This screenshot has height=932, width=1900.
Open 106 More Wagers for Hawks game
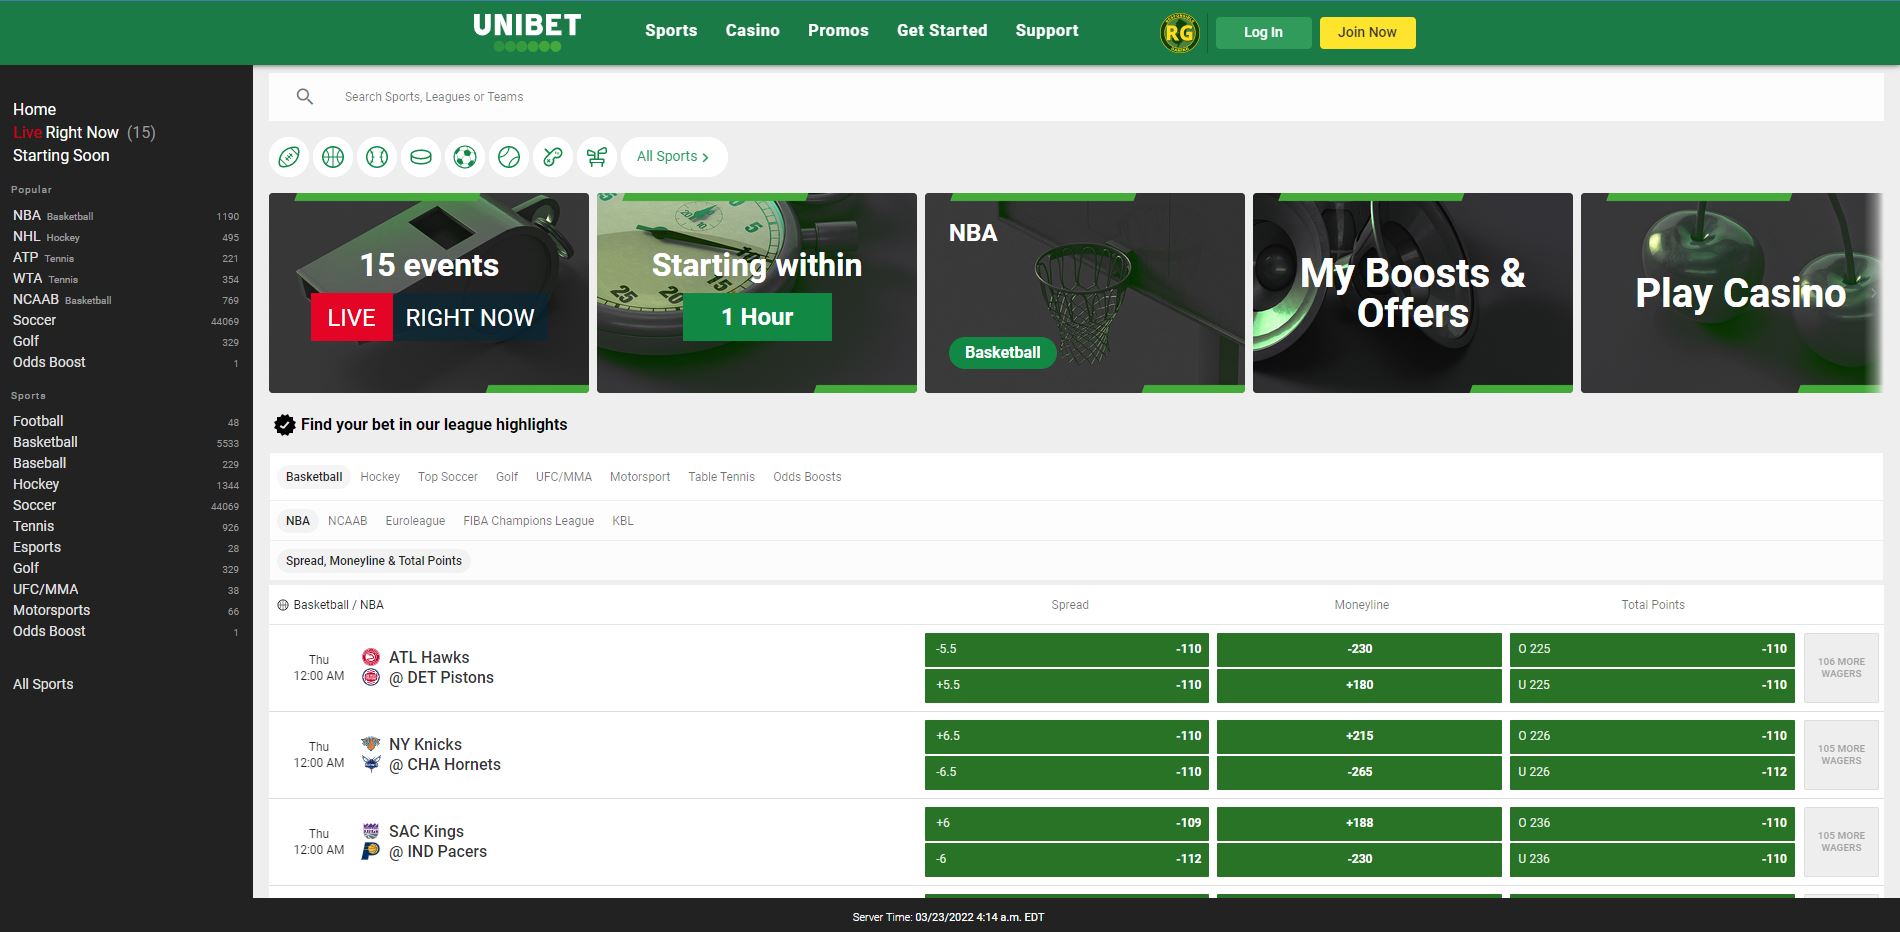click(x=1841, y=668)
